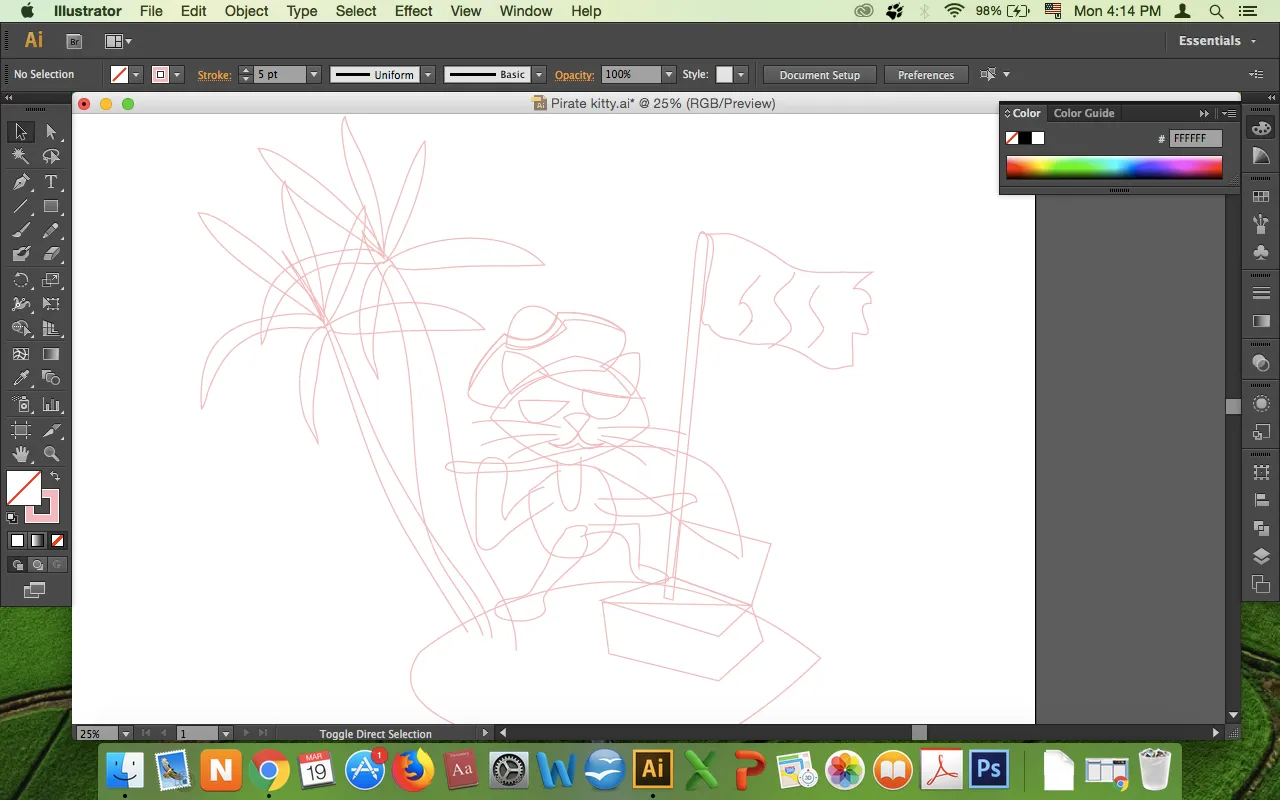Enable Draw Behind mode
The image size is (1280, 800).
(x=37, y=565)
